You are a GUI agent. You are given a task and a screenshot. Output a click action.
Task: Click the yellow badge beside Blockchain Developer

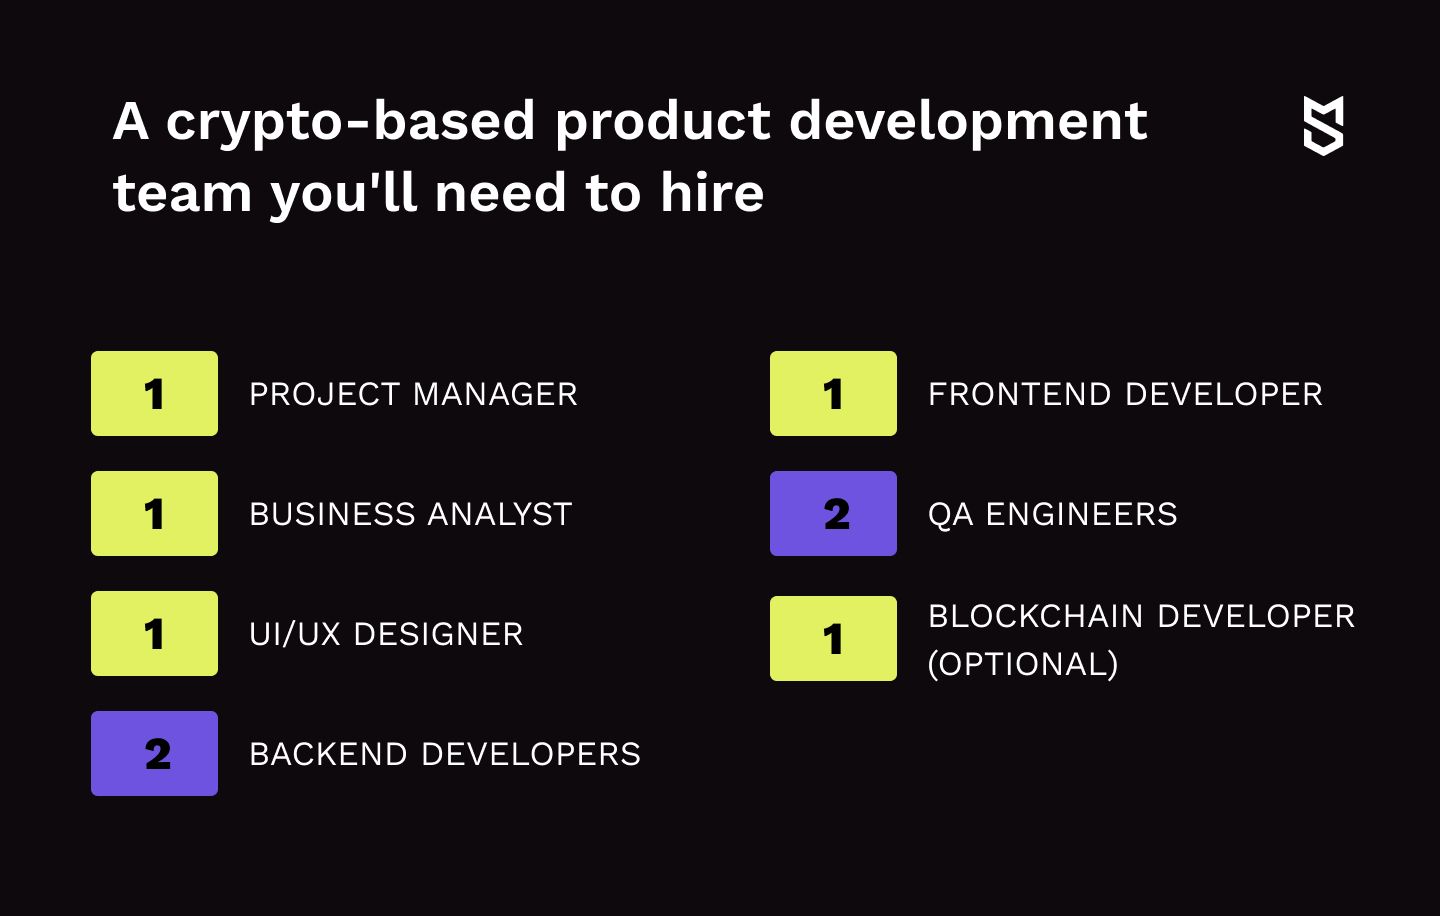tap(833, 638)
